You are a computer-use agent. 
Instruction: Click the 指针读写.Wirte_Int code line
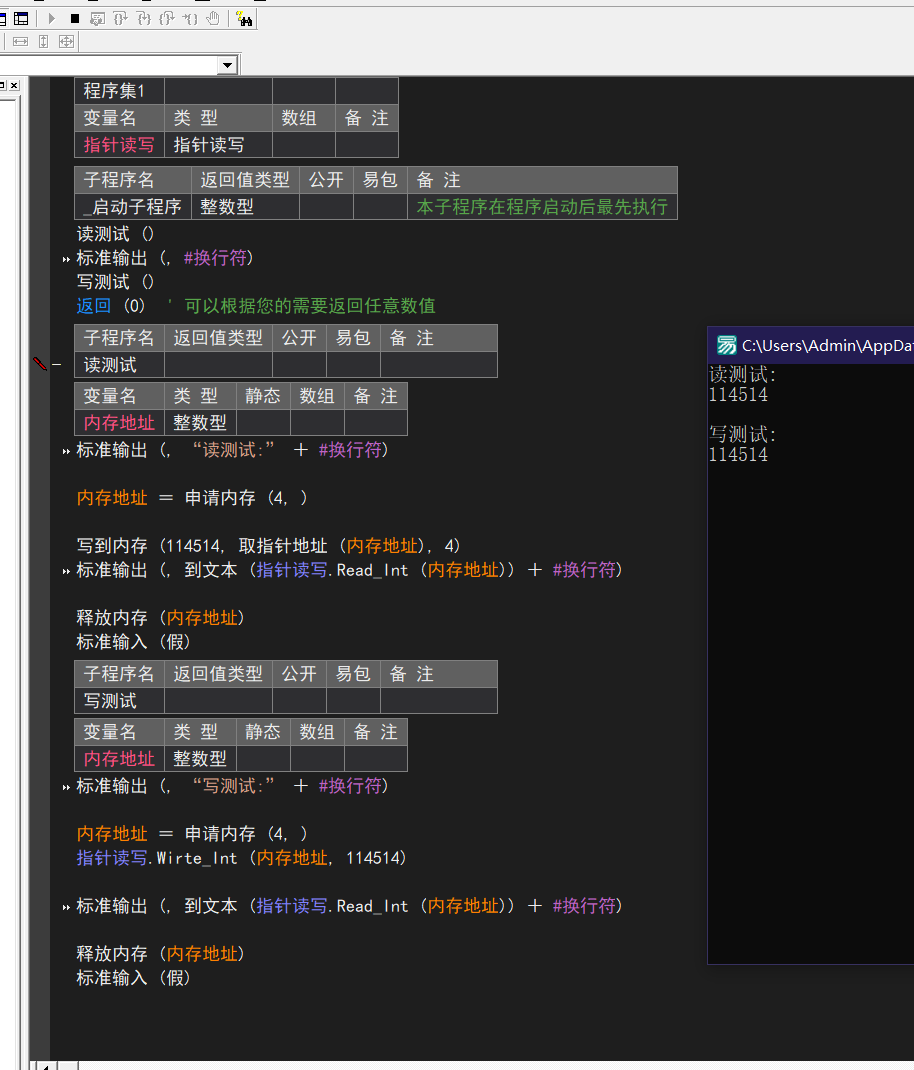242,858
